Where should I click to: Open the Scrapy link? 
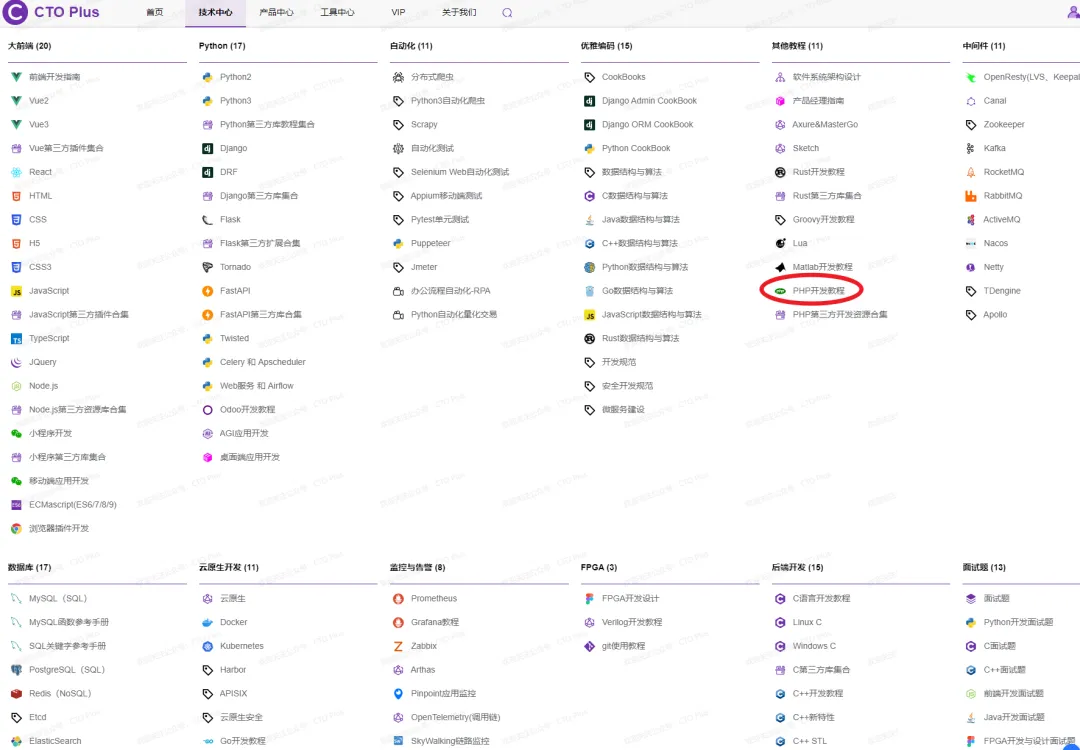pyautogui.click(x=424, y=125)
